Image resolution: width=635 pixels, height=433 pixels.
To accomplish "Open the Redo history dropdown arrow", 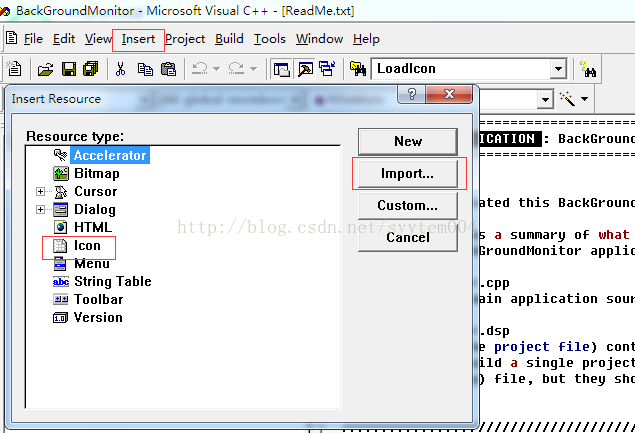I will coord(254,68).
